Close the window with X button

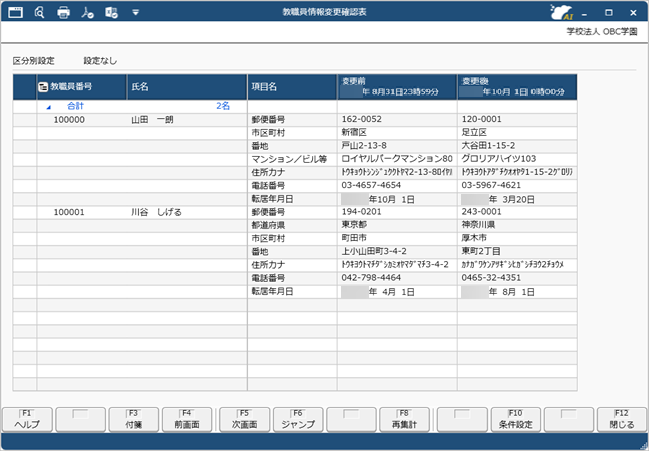click(633, 12)
